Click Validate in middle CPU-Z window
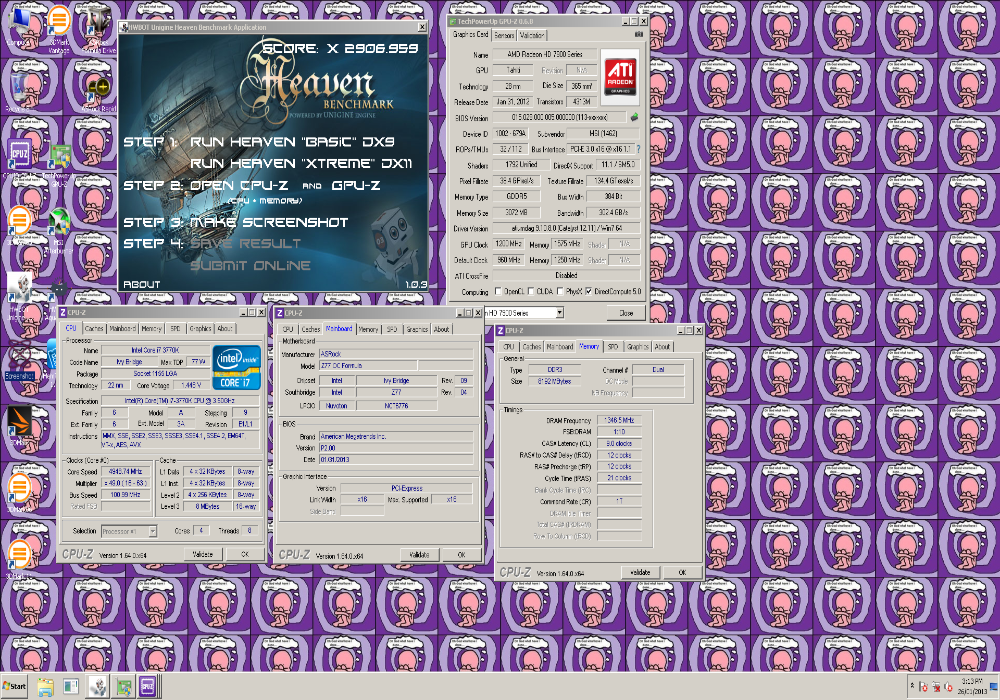Screen dimensions: 1000x700 coord(419,555)
